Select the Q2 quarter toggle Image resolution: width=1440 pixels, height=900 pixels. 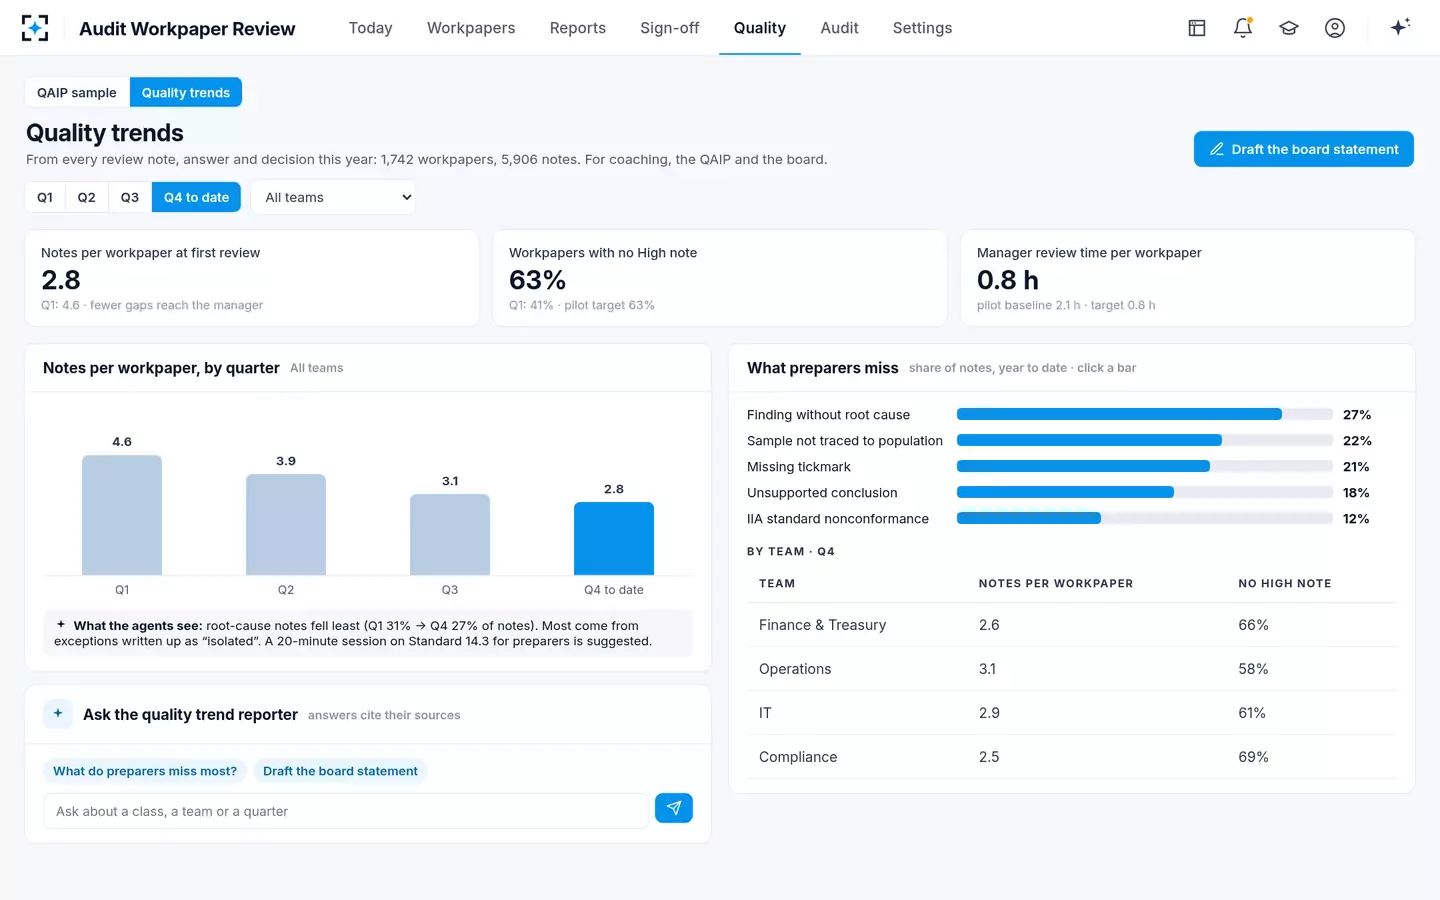pyautogui.click(x=87, y=197)
